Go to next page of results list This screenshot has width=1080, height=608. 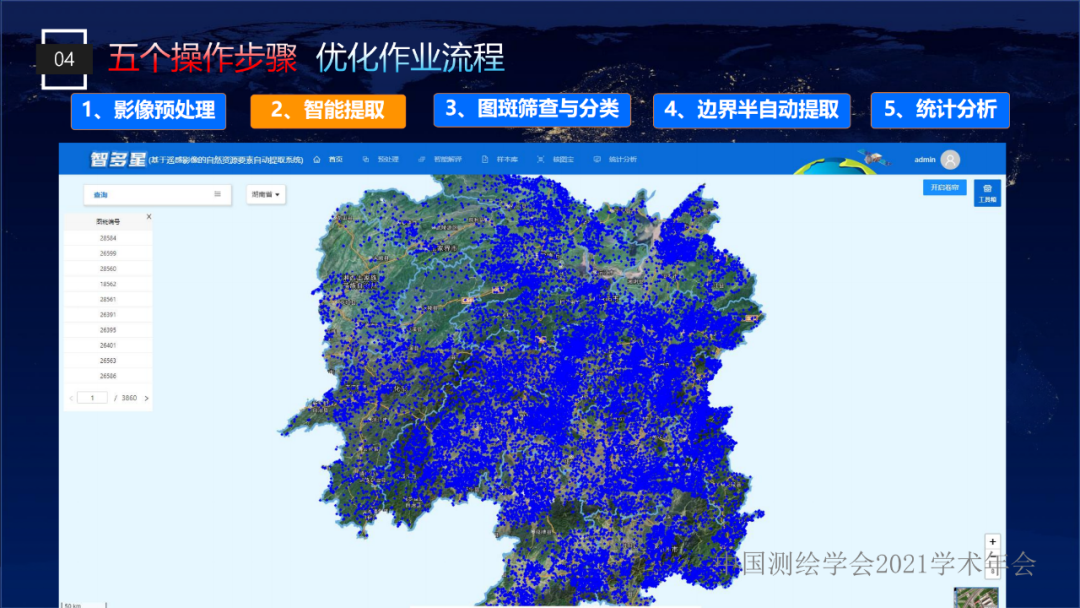point(146,398)
